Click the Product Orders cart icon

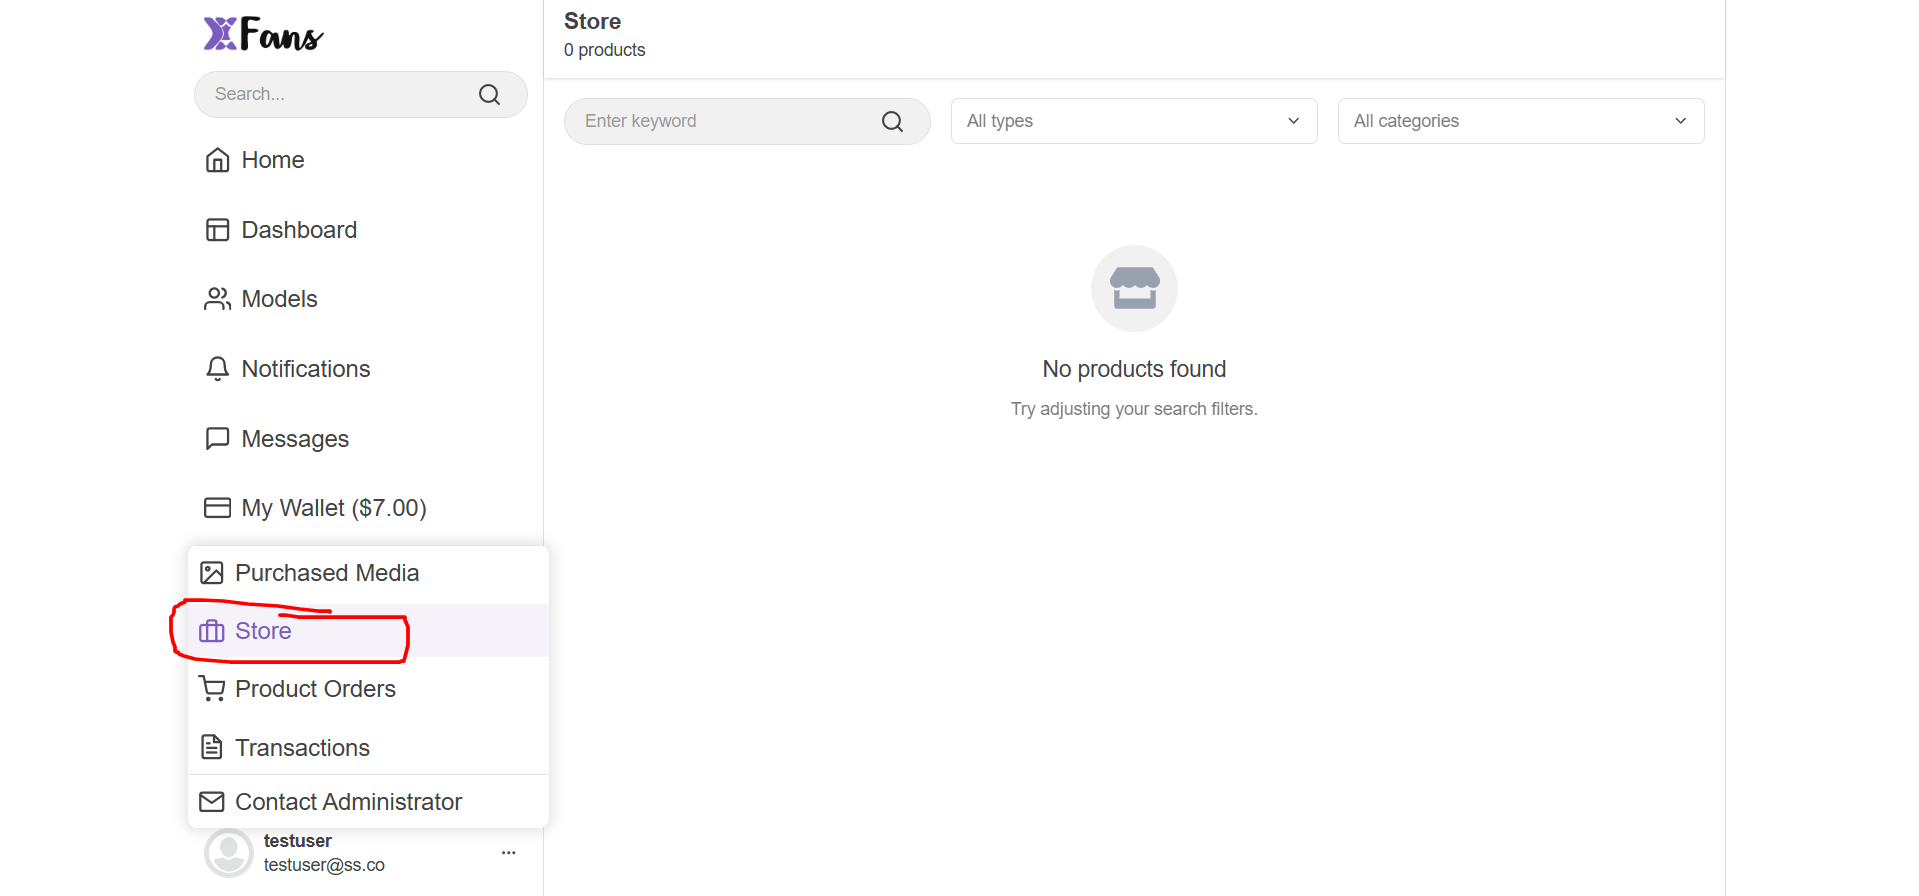[x=212, y=689]
